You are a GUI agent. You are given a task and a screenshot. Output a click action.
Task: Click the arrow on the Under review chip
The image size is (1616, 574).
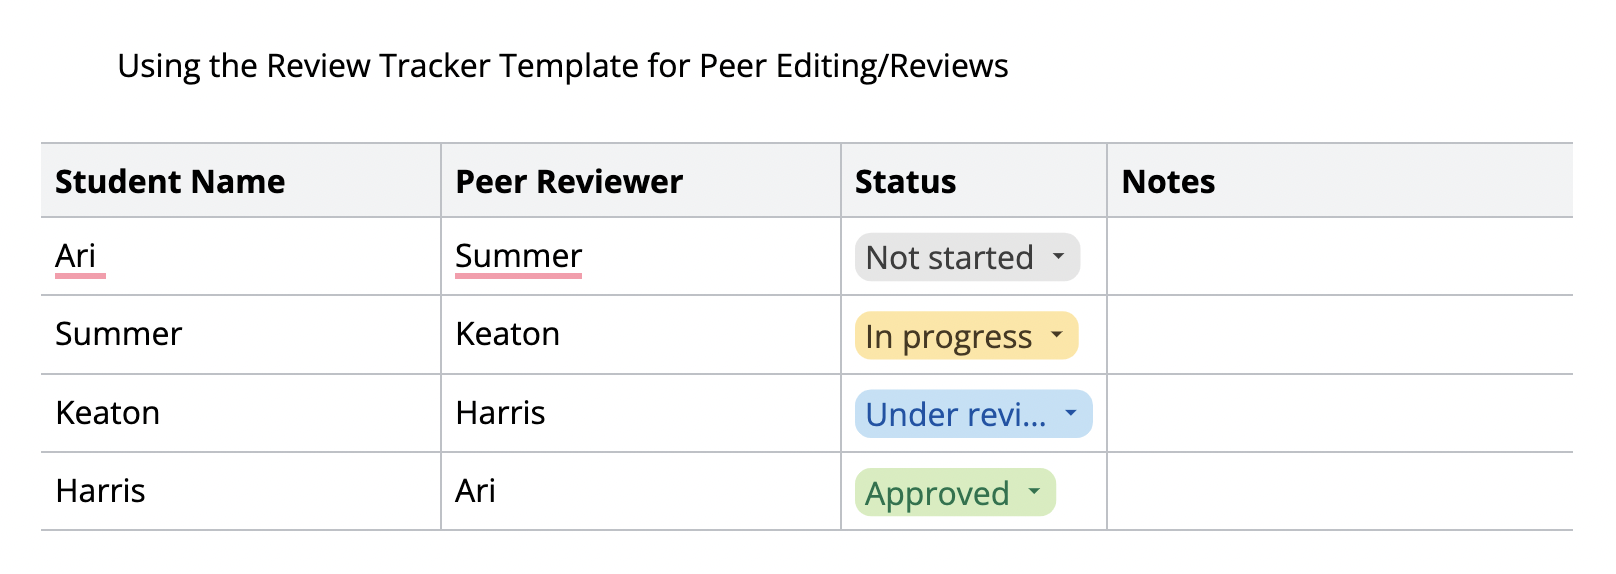tap(1070, 413)
